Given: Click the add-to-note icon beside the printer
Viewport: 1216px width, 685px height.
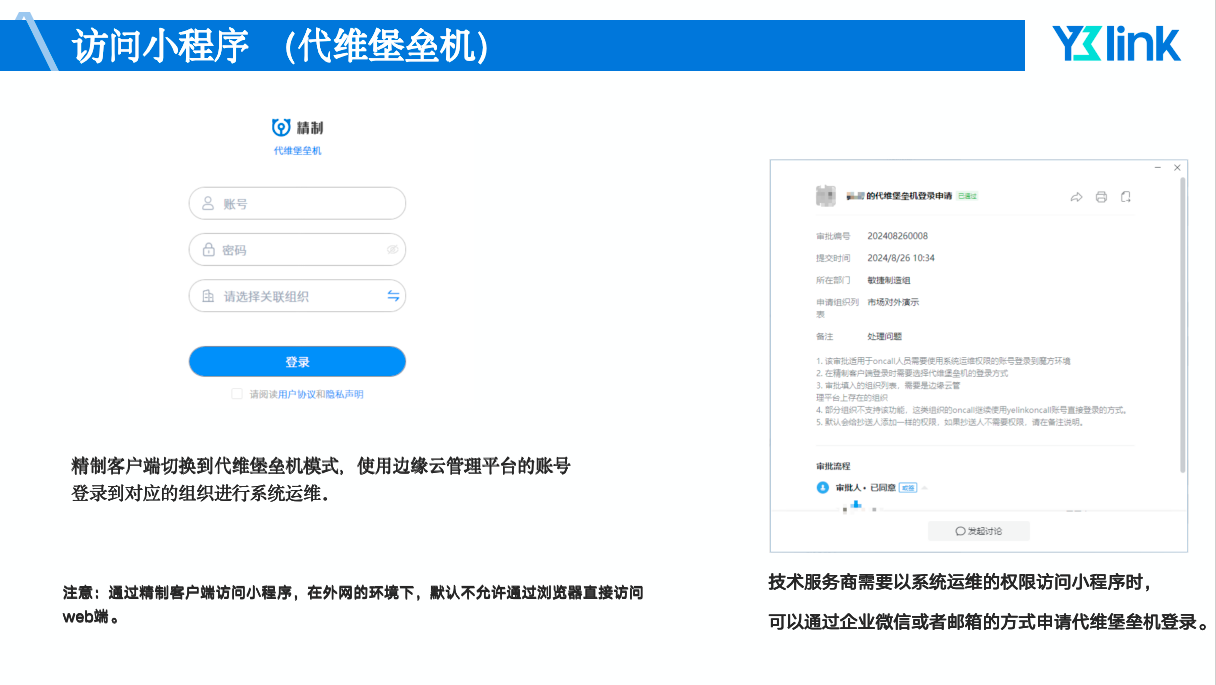Looking at the screenshot, I should pyautogui.click(x=1126, y=197).
